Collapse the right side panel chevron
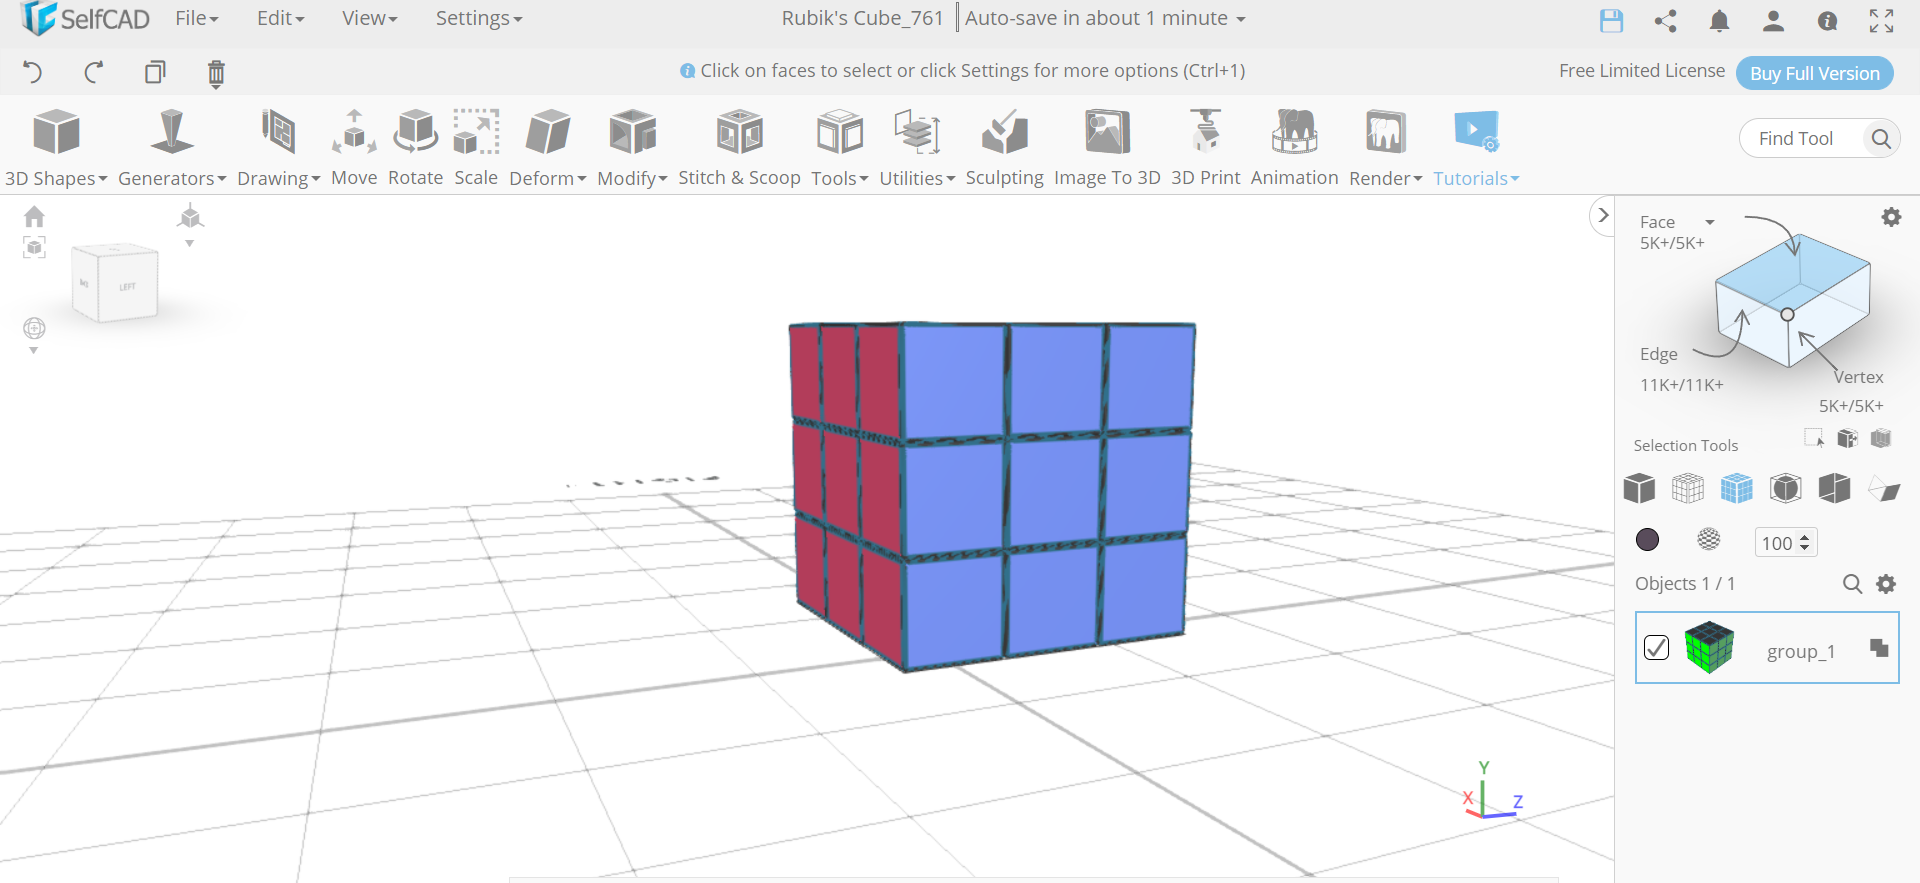The height and width of the screenshot is (883, 1920). click(1603, 215)
